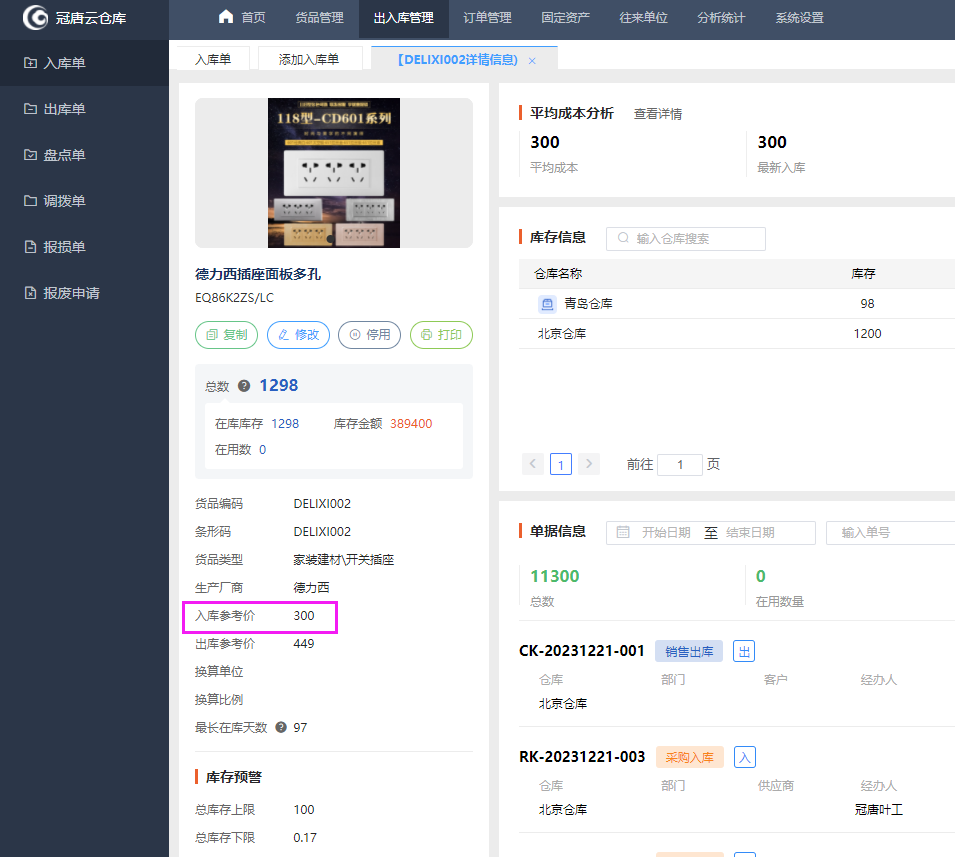Click the 在库库存 1298 value

pos(285,424)
